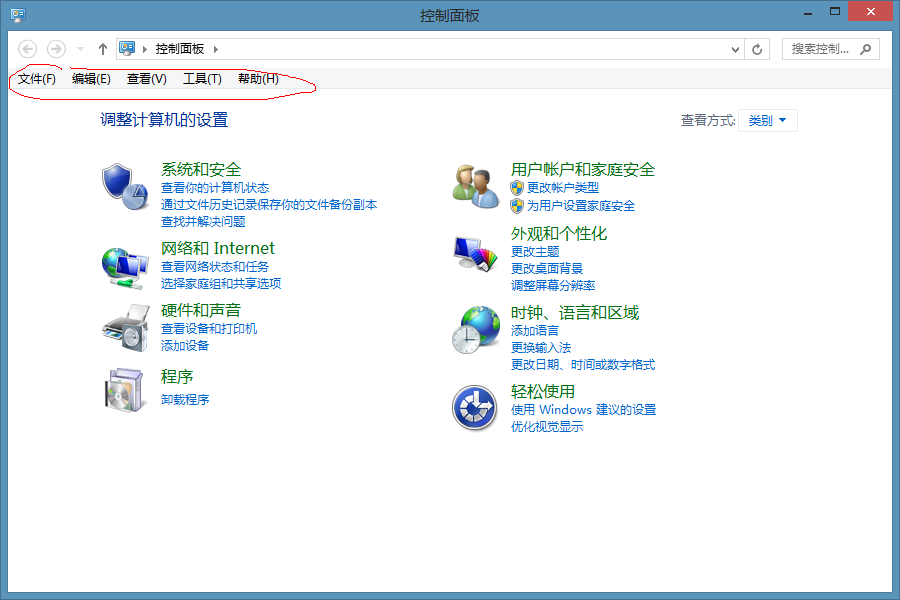Open the 网络和 Internet heading link
The width and height of the screenshot is (900, 600).
click(x=218, y=248)
